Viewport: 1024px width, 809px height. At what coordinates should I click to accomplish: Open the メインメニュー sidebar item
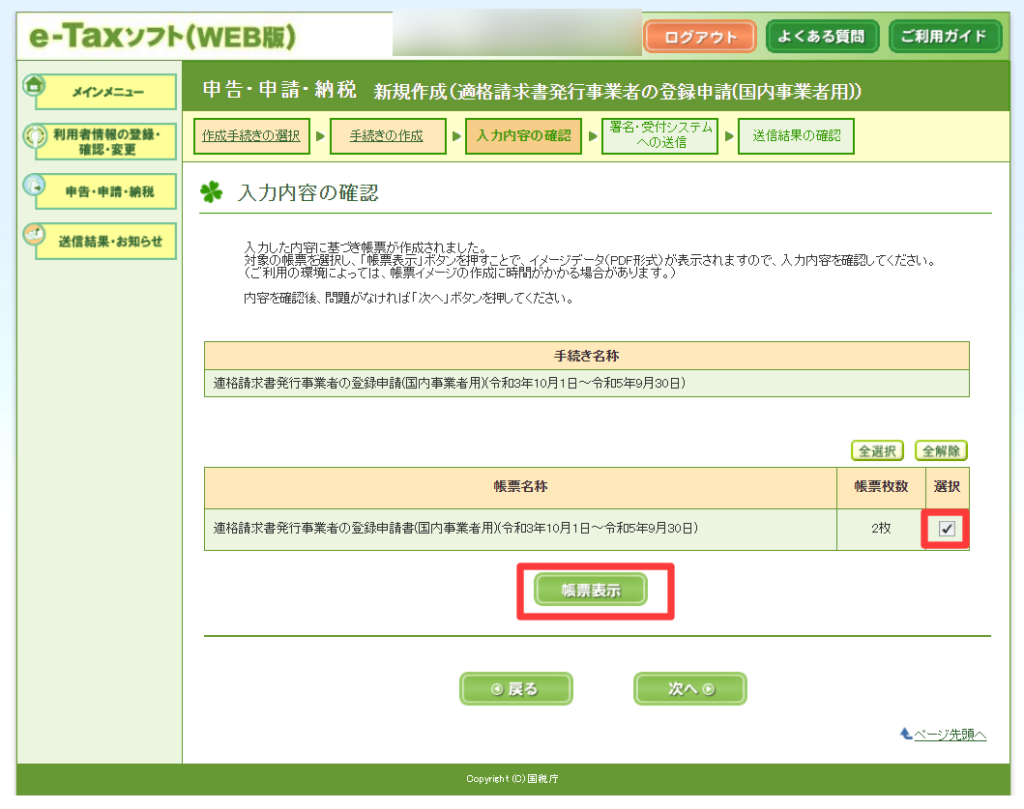coord(107,92)
